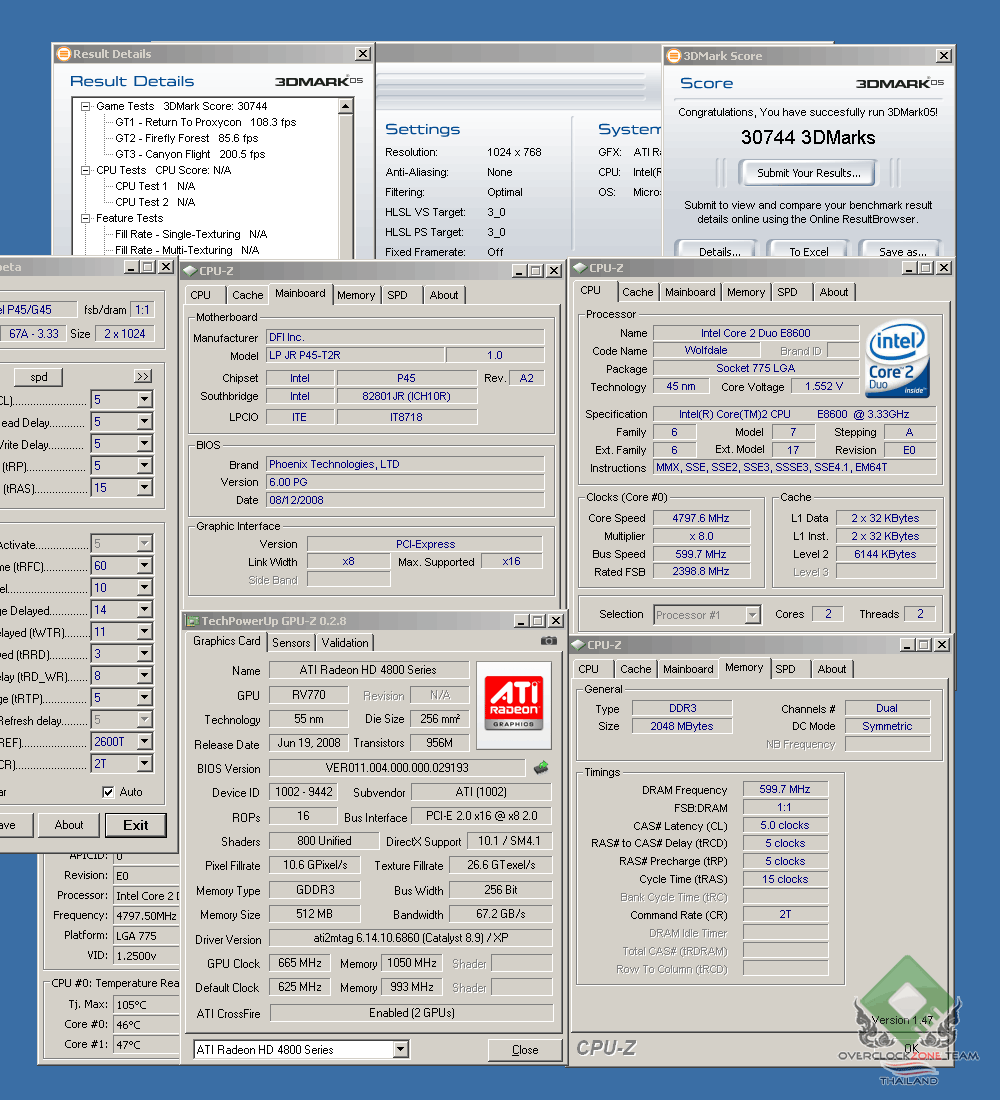The height and width of the screenshot is (1100, 1000).
Task: Open the ATI Radeon HD 4800 Series dropdown
Action: (x=401, y=1049)
